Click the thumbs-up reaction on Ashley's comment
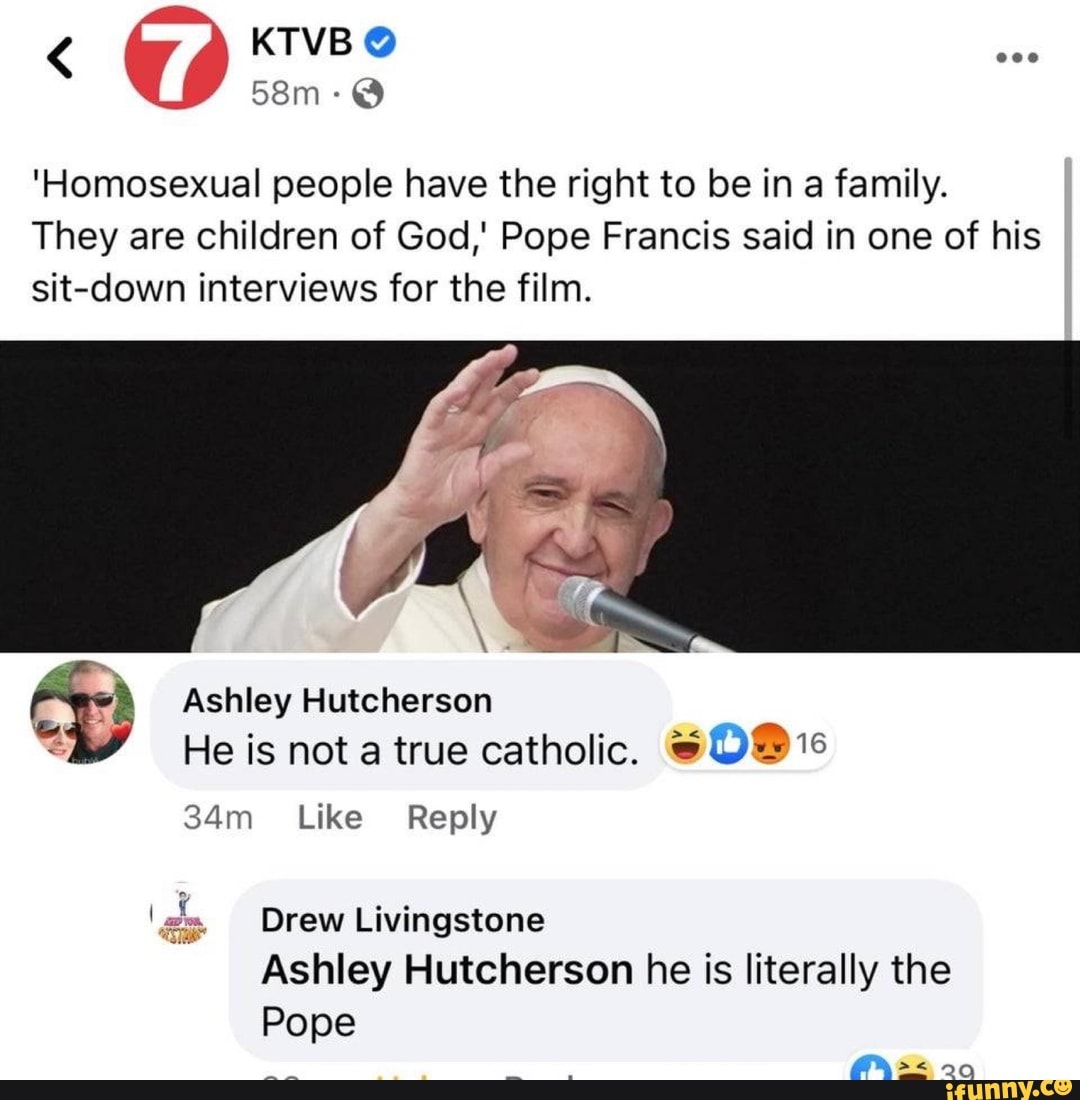The width and height of the screenshot is (1080, 1100). (x=729, y=742)
